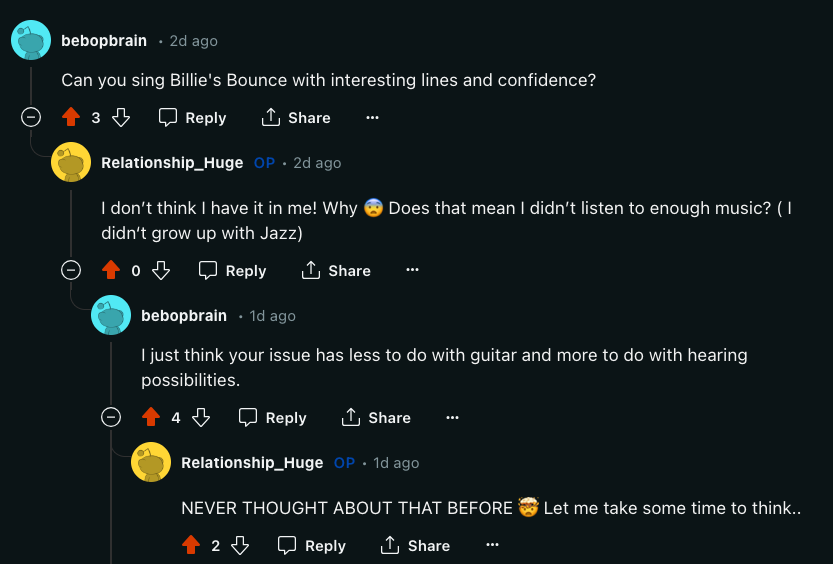The height and width of the screenshot is (564, 833).
Task: Share the "hearing possibilities" comment
Action: coord(376,418)
